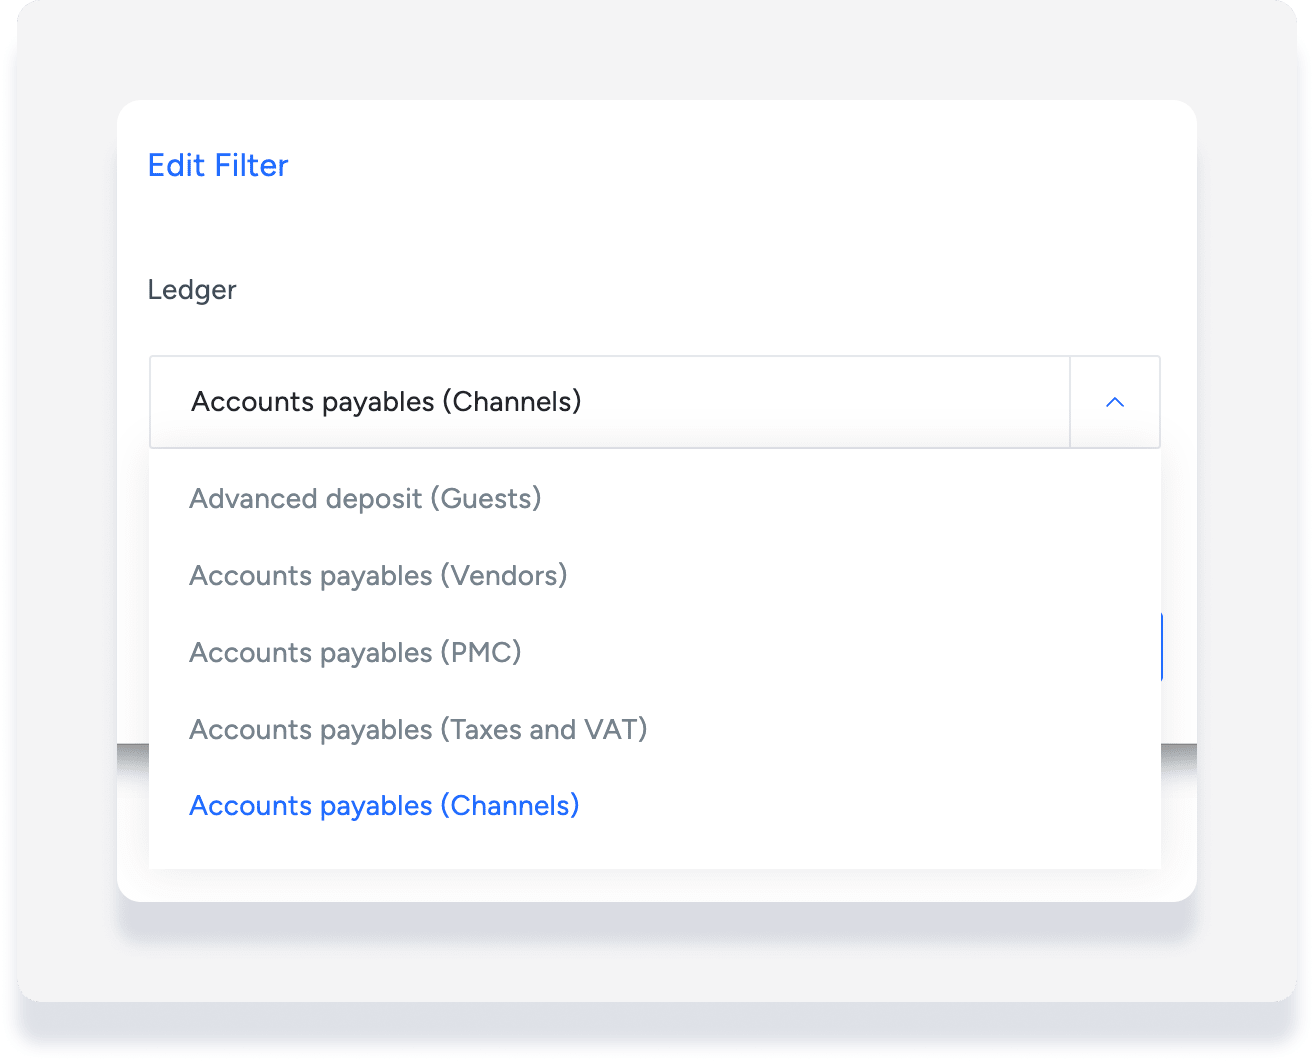Choose Accounts payables (Vendors) from list

[x=378, y=575]
